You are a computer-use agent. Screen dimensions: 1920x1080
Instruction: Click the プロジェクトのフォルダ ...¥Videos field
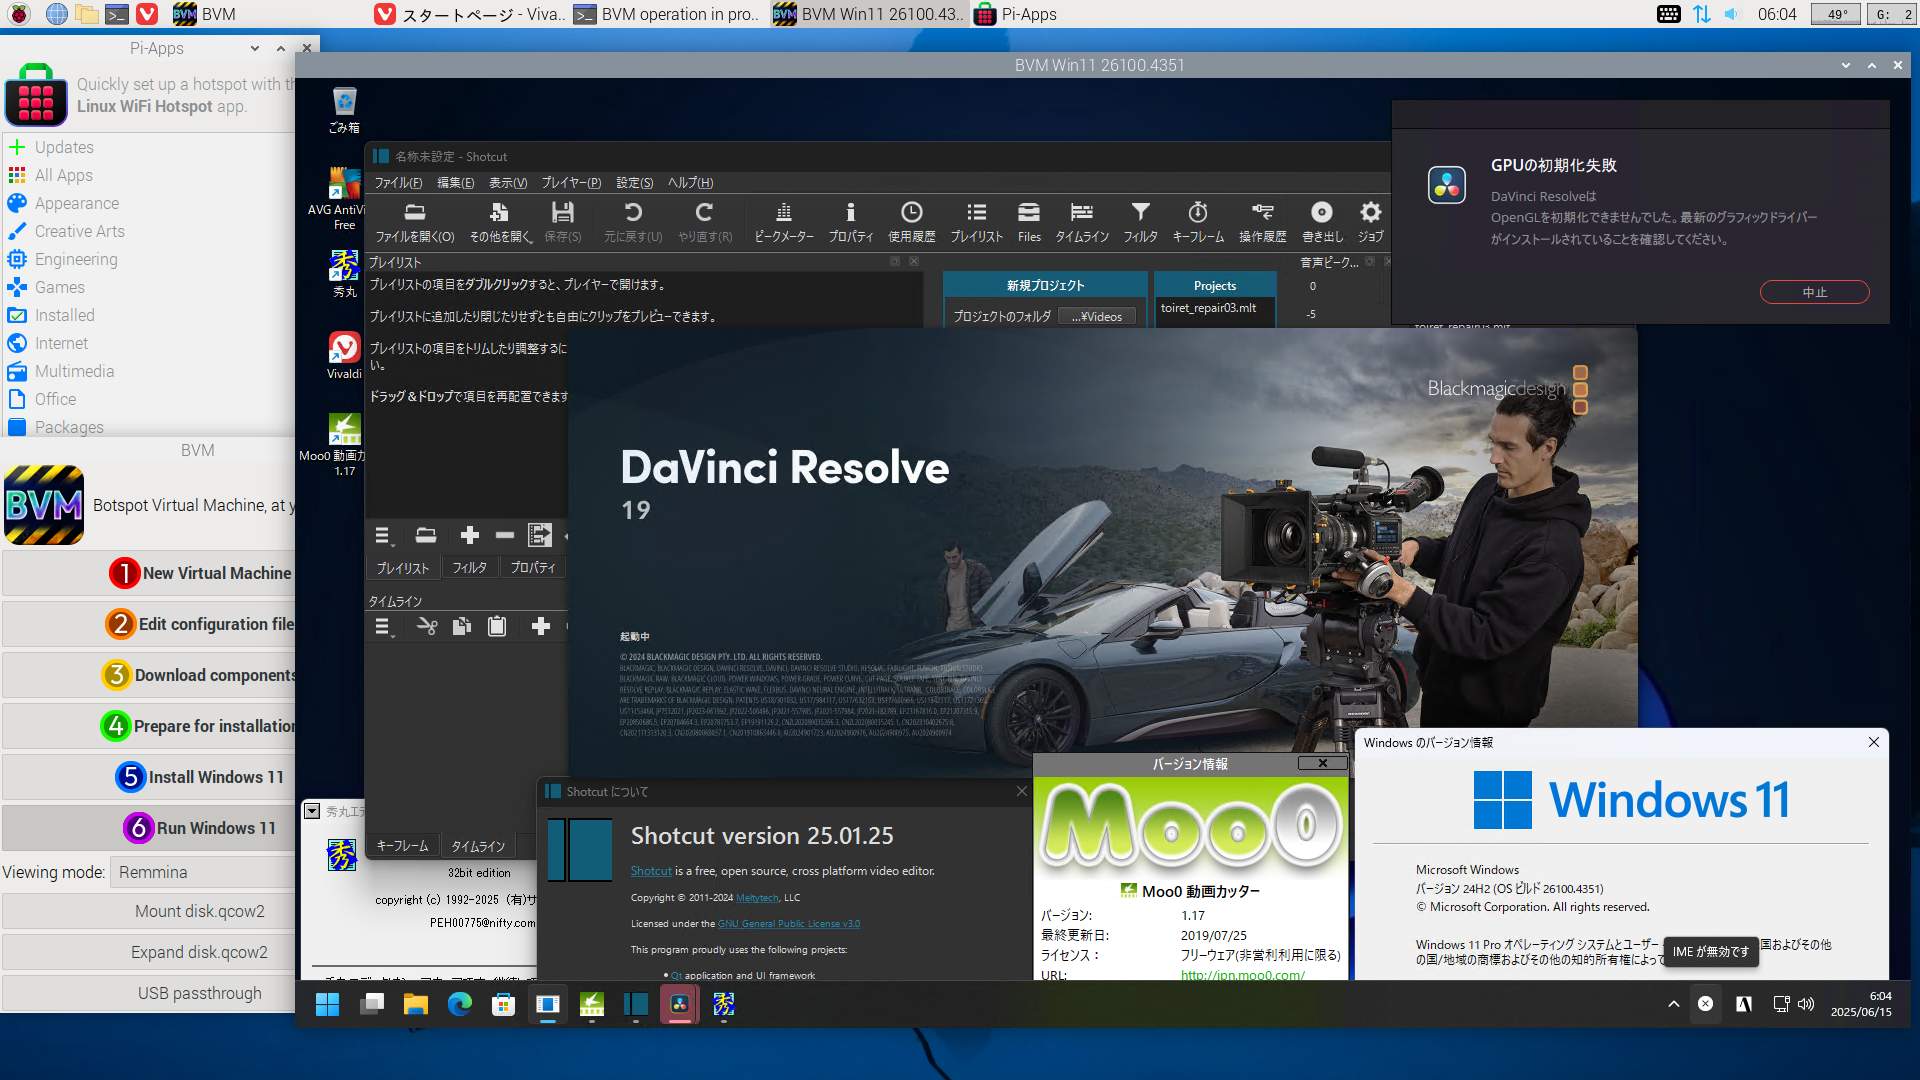pyautogui.click(x=1097, y=316)
